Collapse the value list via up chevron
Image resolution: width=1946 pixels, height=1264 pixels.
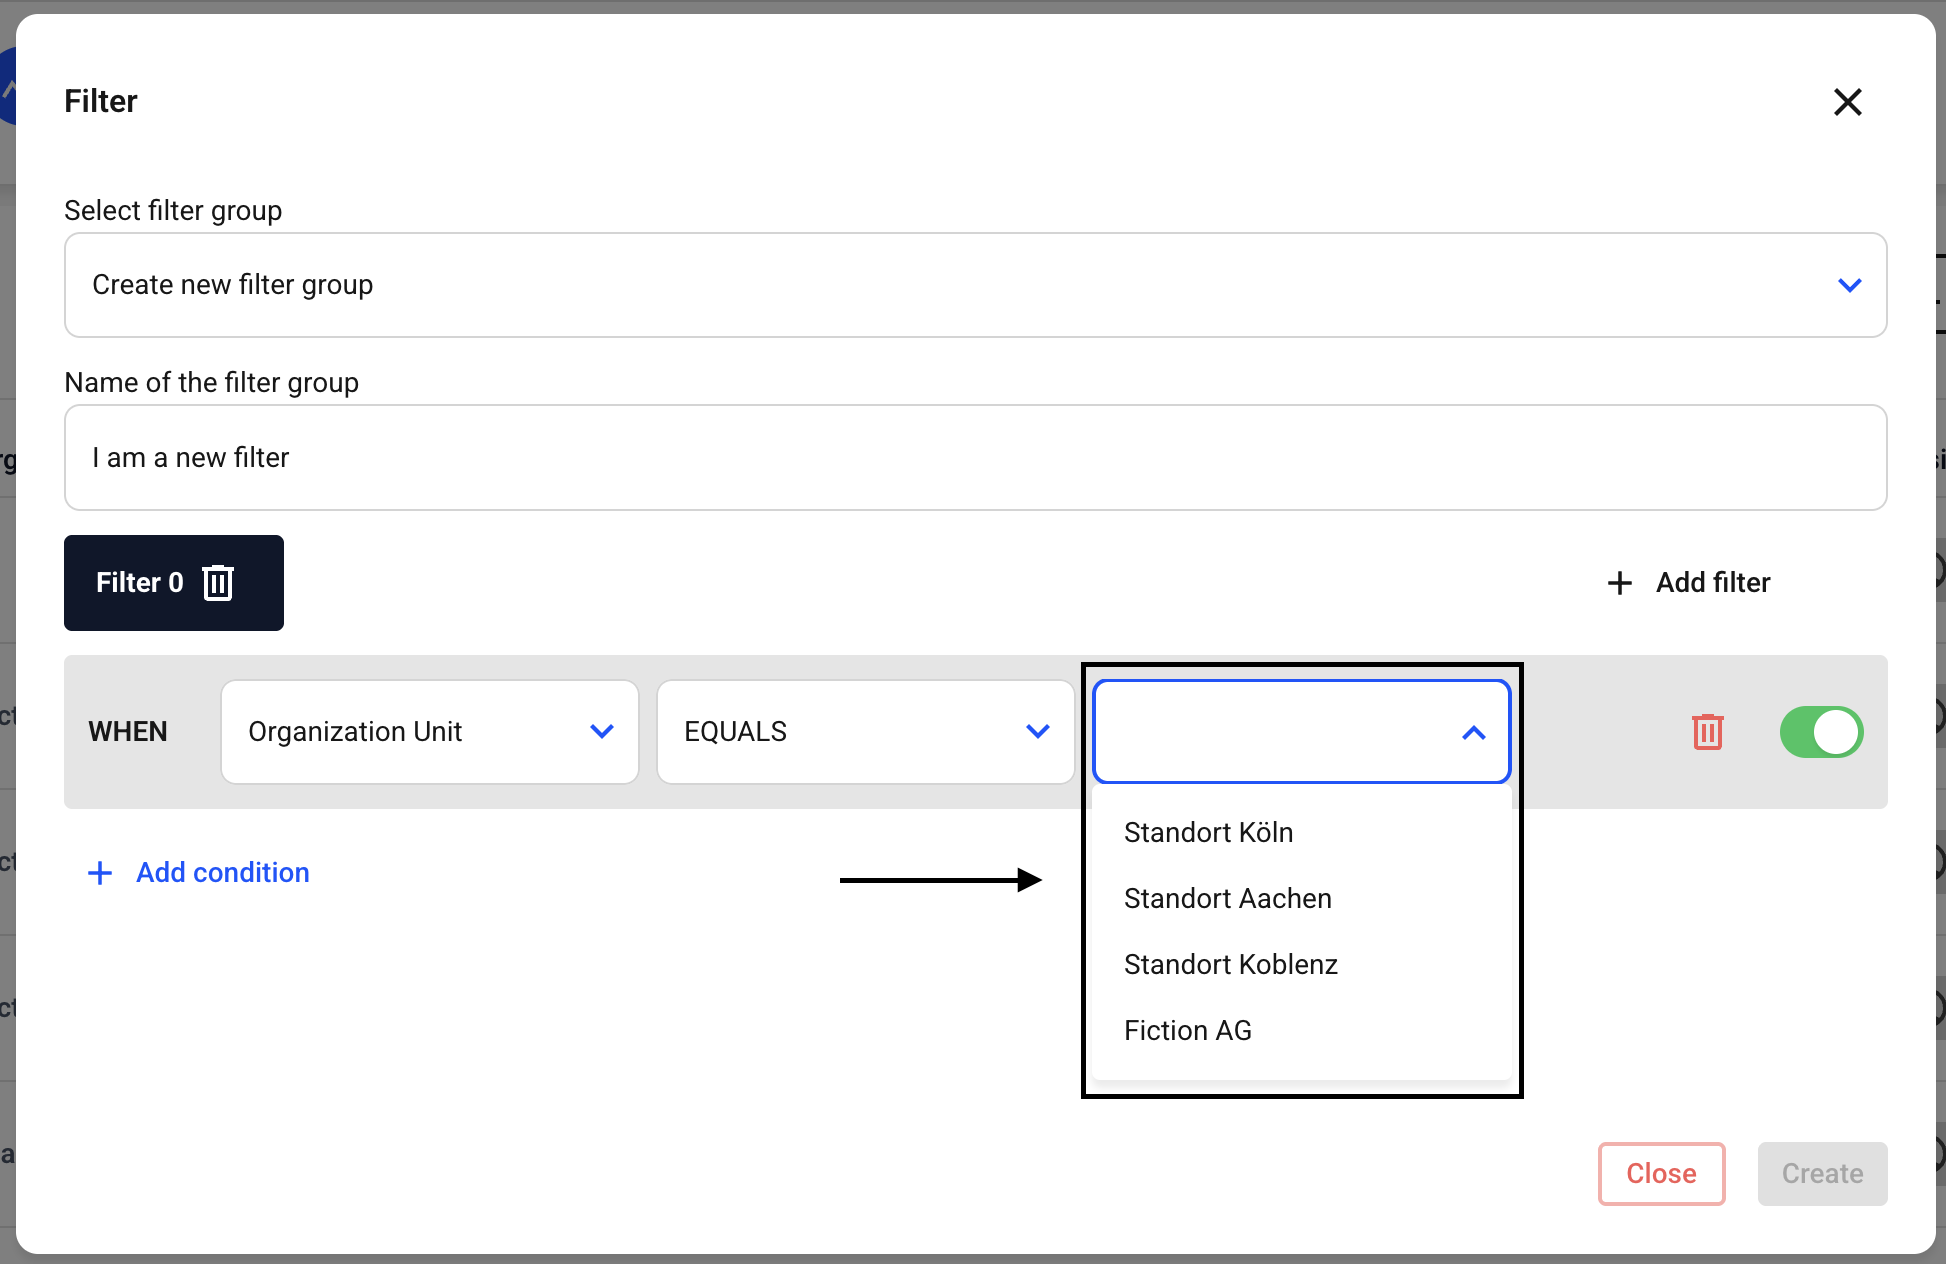(1473, 733)
